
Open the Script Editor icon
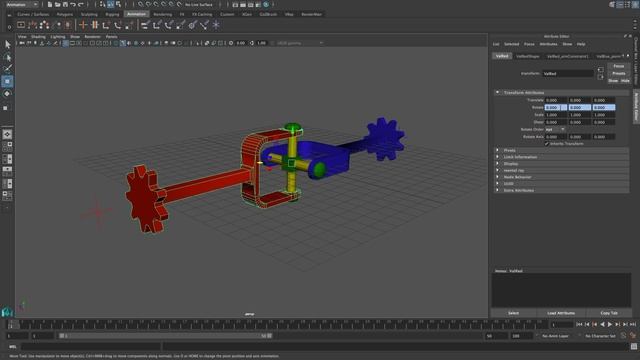(x=634, y=347)
